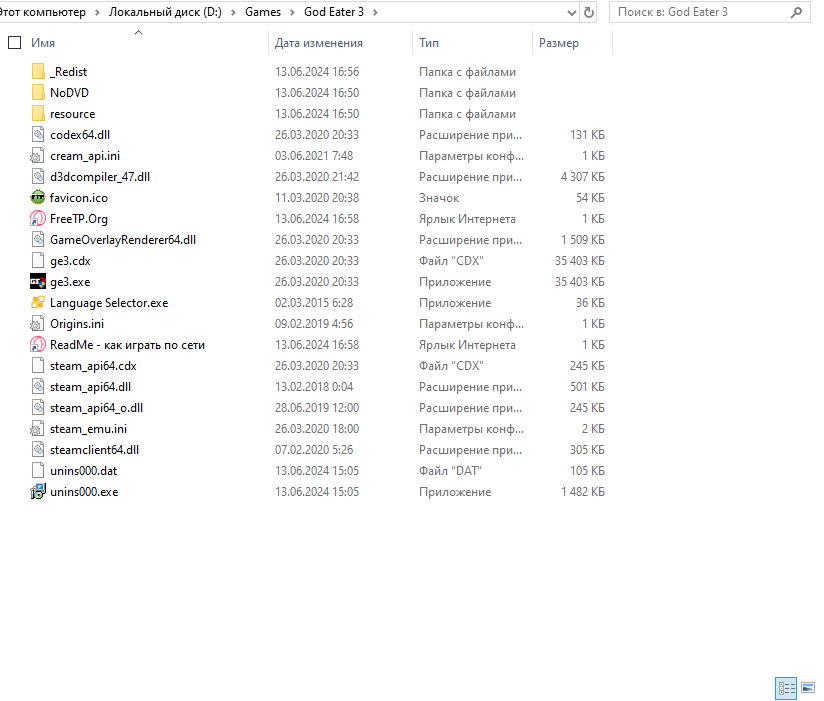This screenshot has width=824, height=701.
Task: Expand chevron after Games breadcrumb
Action: pos(292,13)
